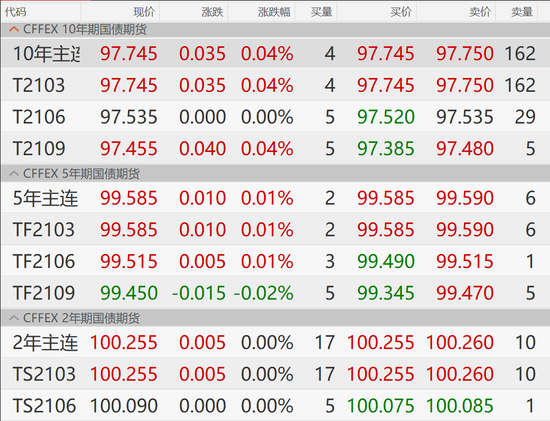The height and width of the screenshot is (421, 550).
Task: Click TS2106 current price 100.090
Action: [x=123, y=406]
